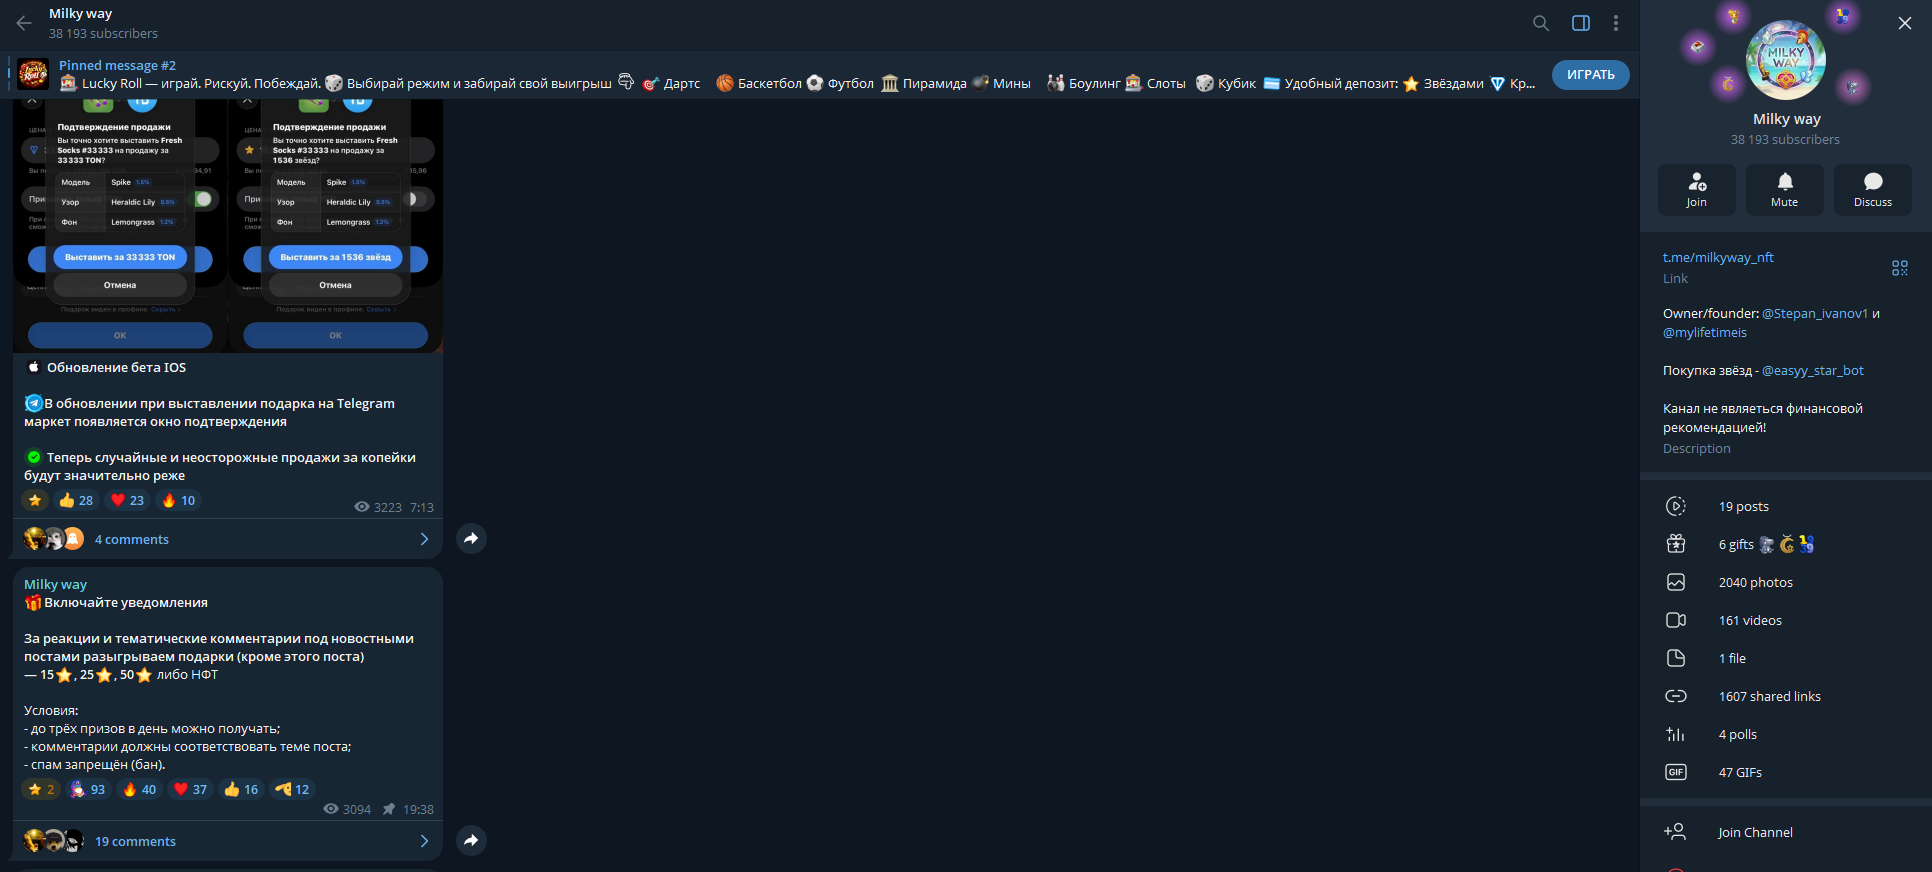
Task: Open the three-dot more options menu
Action: pyautogui.click(x=1616, y=23)
